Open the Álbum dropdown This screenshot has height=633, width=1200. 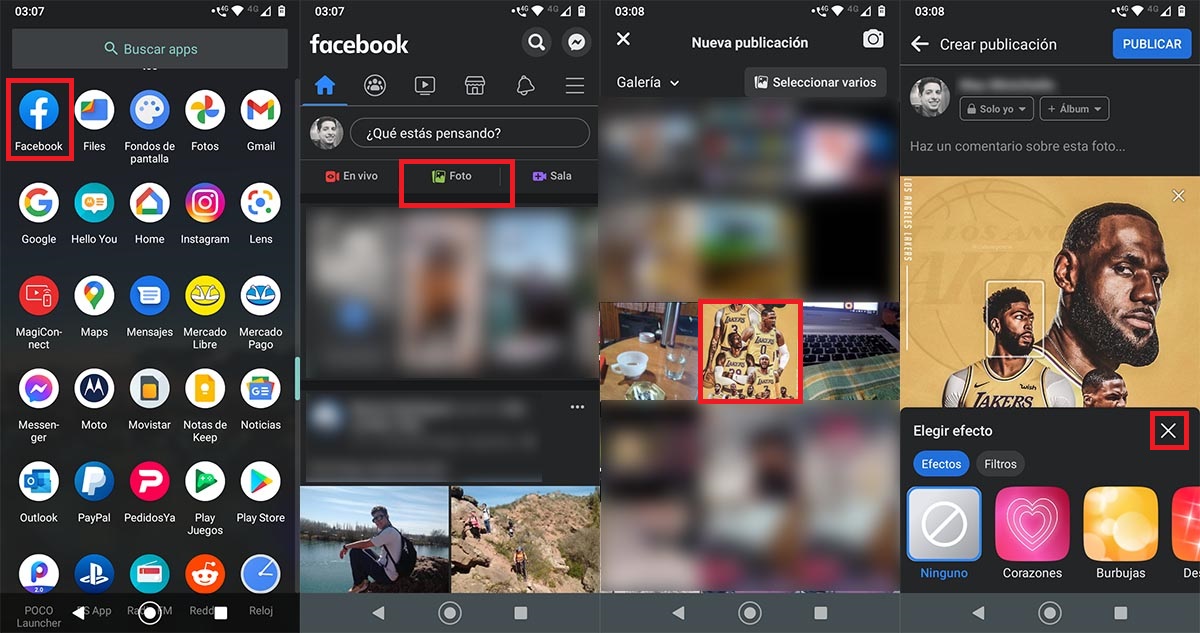click(x=1075, y=109)
